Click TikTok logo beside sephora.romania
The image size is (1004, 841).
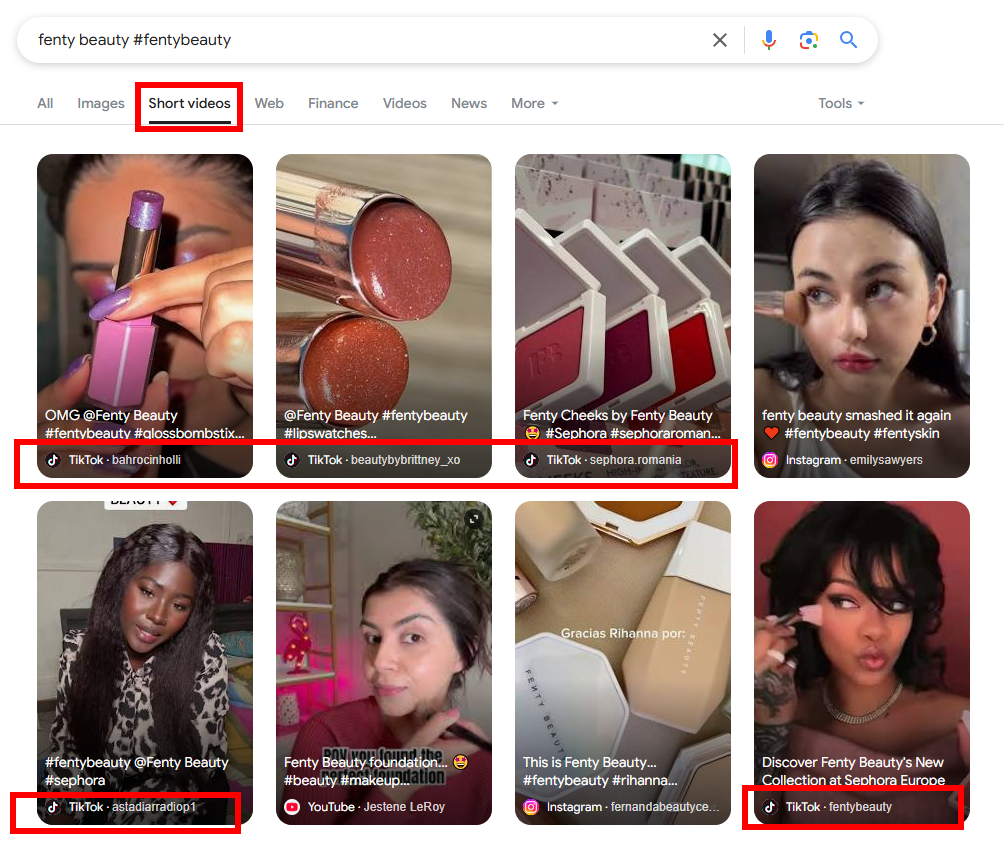point(531,460)
